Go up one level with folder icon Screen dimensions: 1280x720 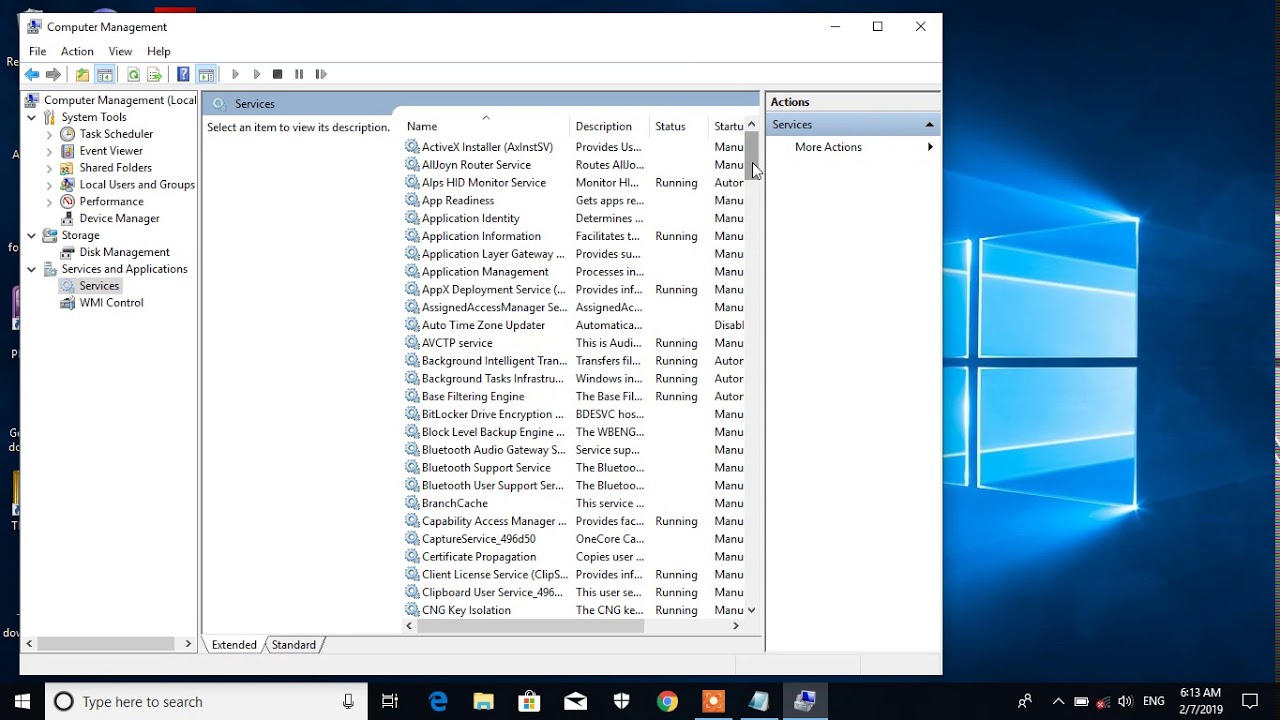(82, 74)
